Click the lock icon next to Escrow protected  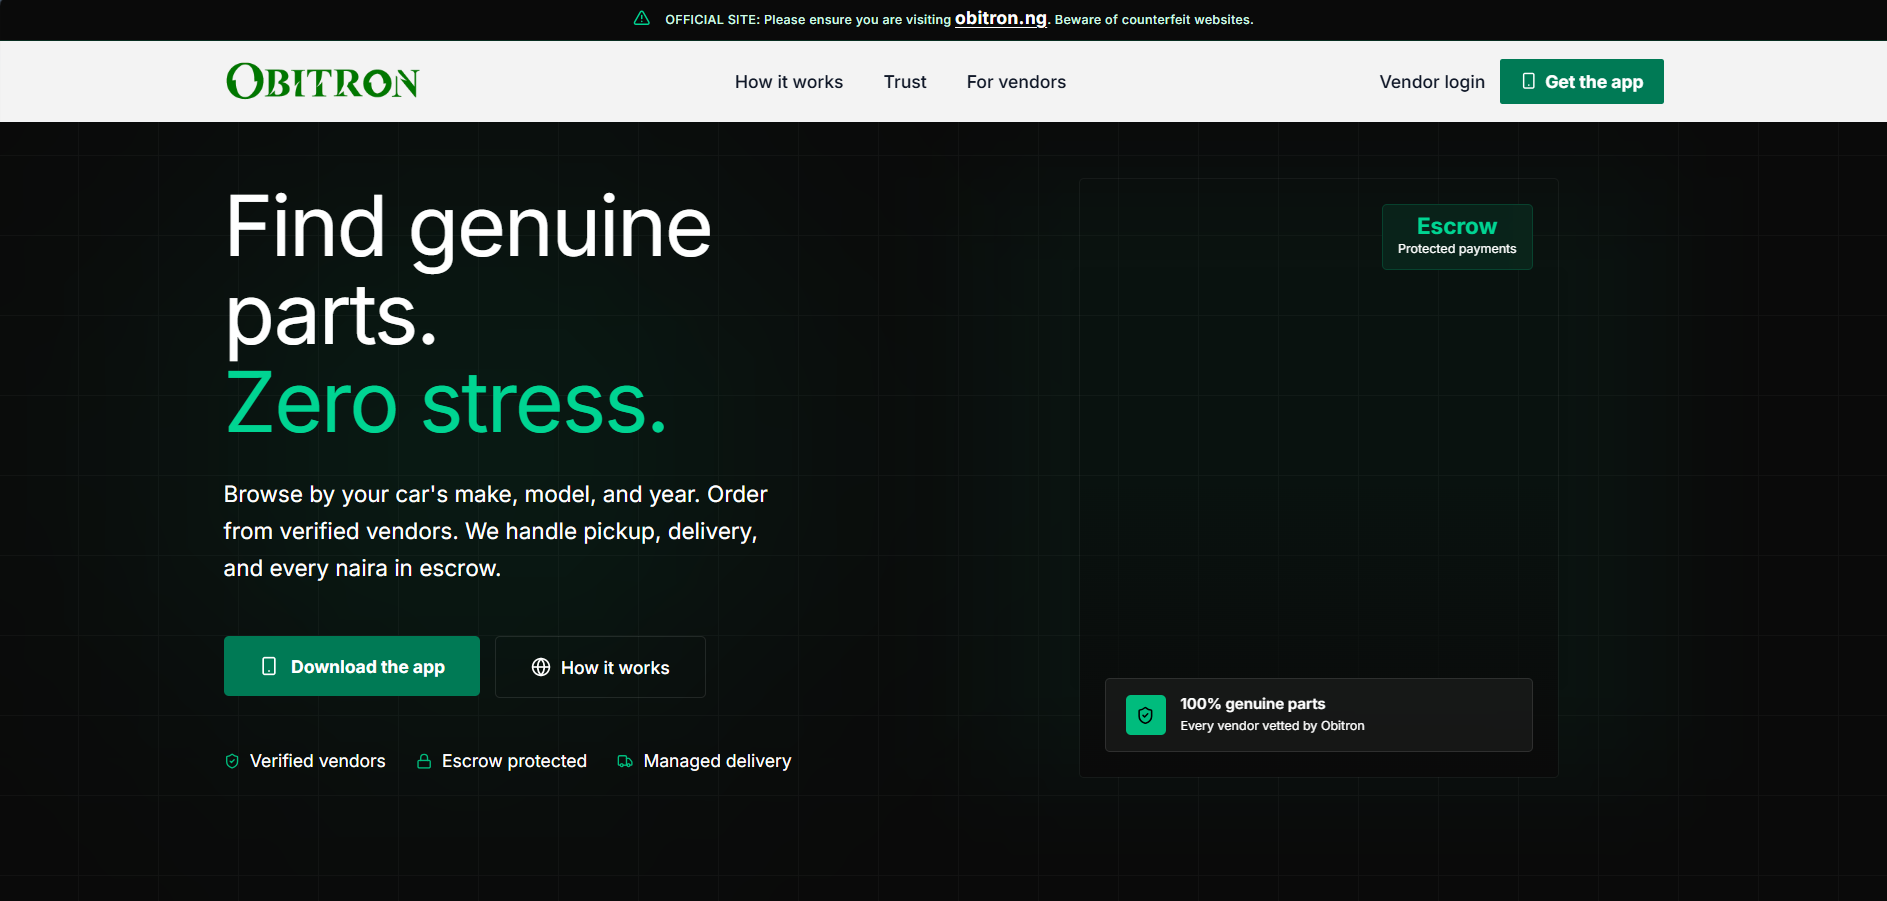424,761
